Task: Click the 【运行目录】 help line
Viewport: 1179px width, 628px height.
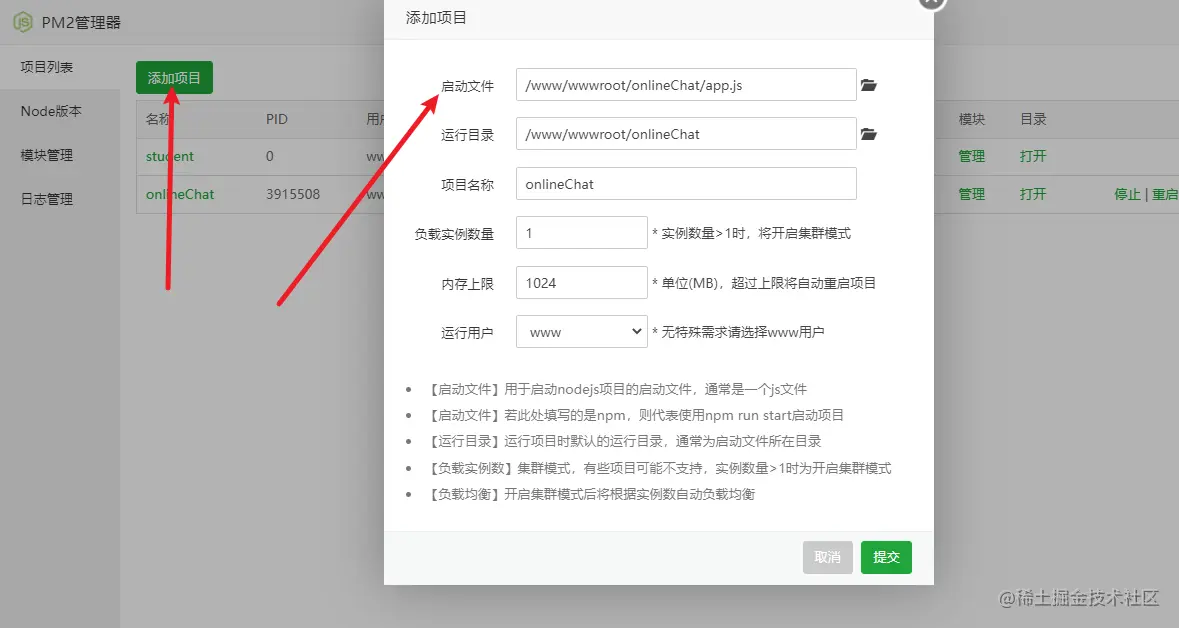Action: tap(625, 441)
